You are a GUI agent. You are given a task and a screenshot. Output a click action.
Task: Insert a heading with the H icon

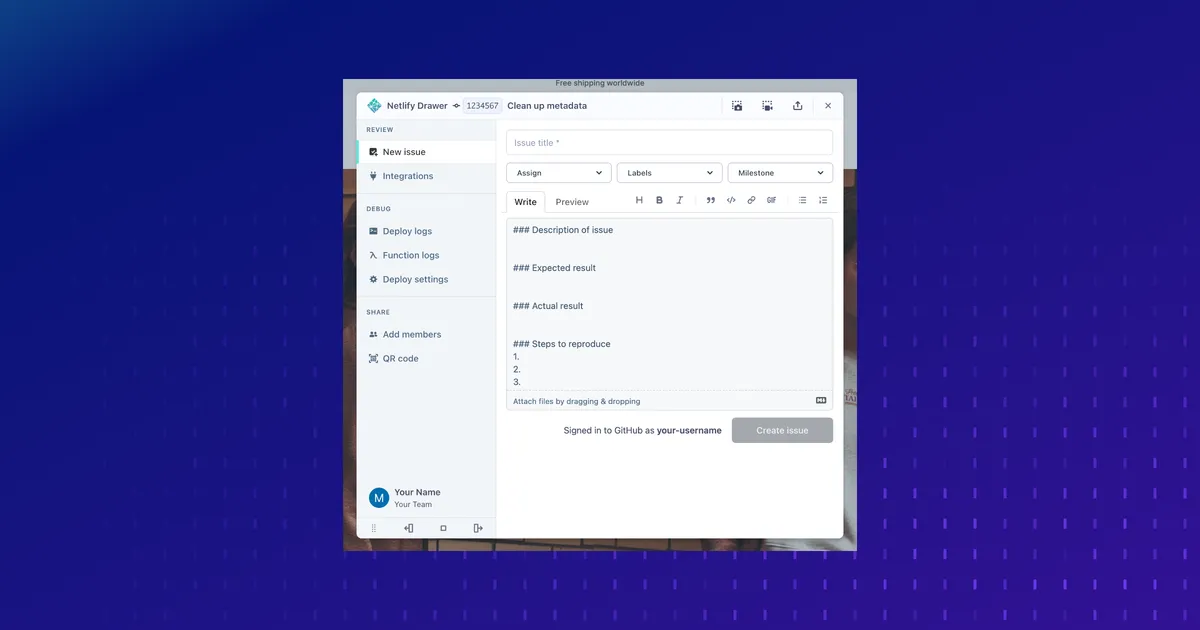[639, 200]
